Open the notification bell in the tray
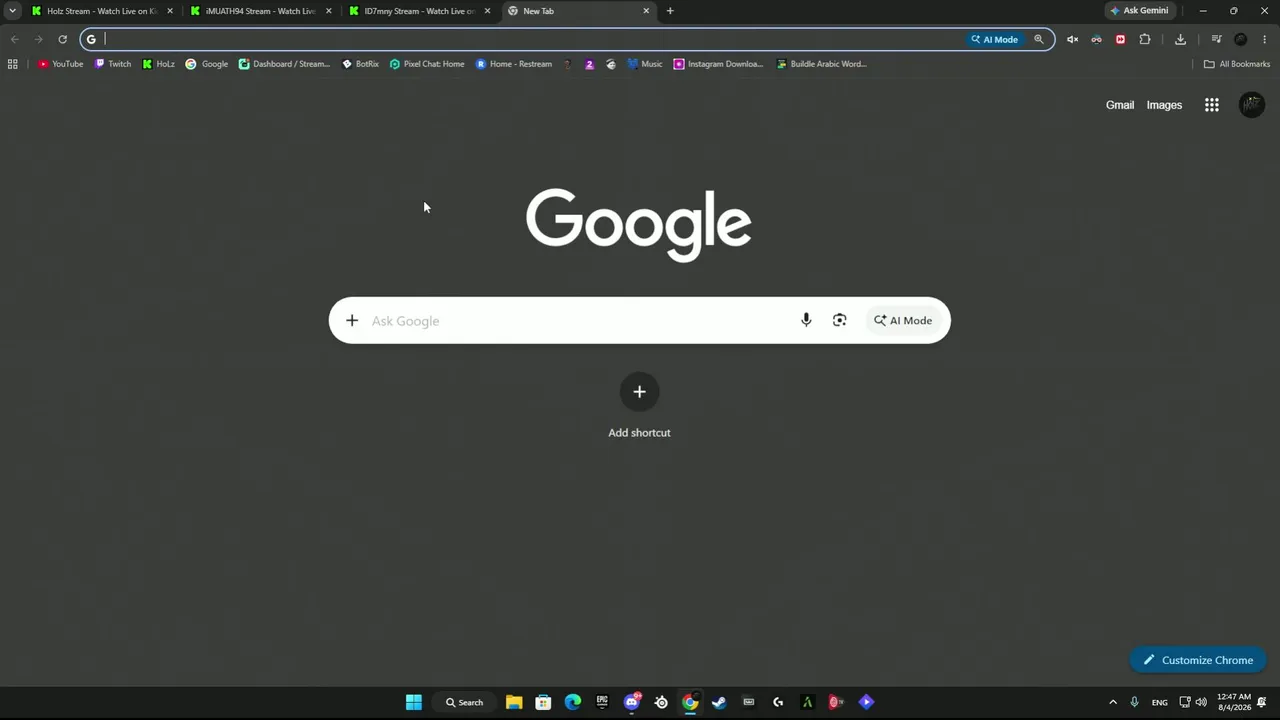This screenshot has width=1280, height=720. (1263, 702)
